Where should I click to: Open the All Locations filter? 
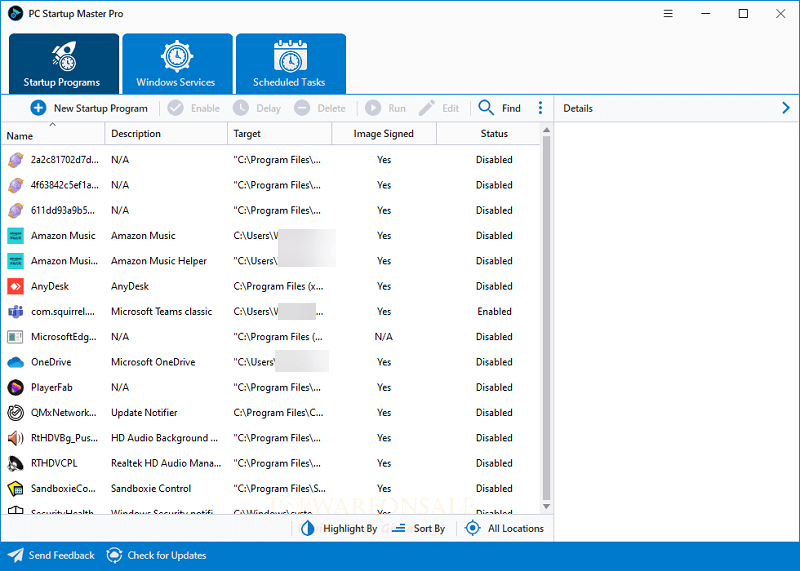click(x=505, y=529)
